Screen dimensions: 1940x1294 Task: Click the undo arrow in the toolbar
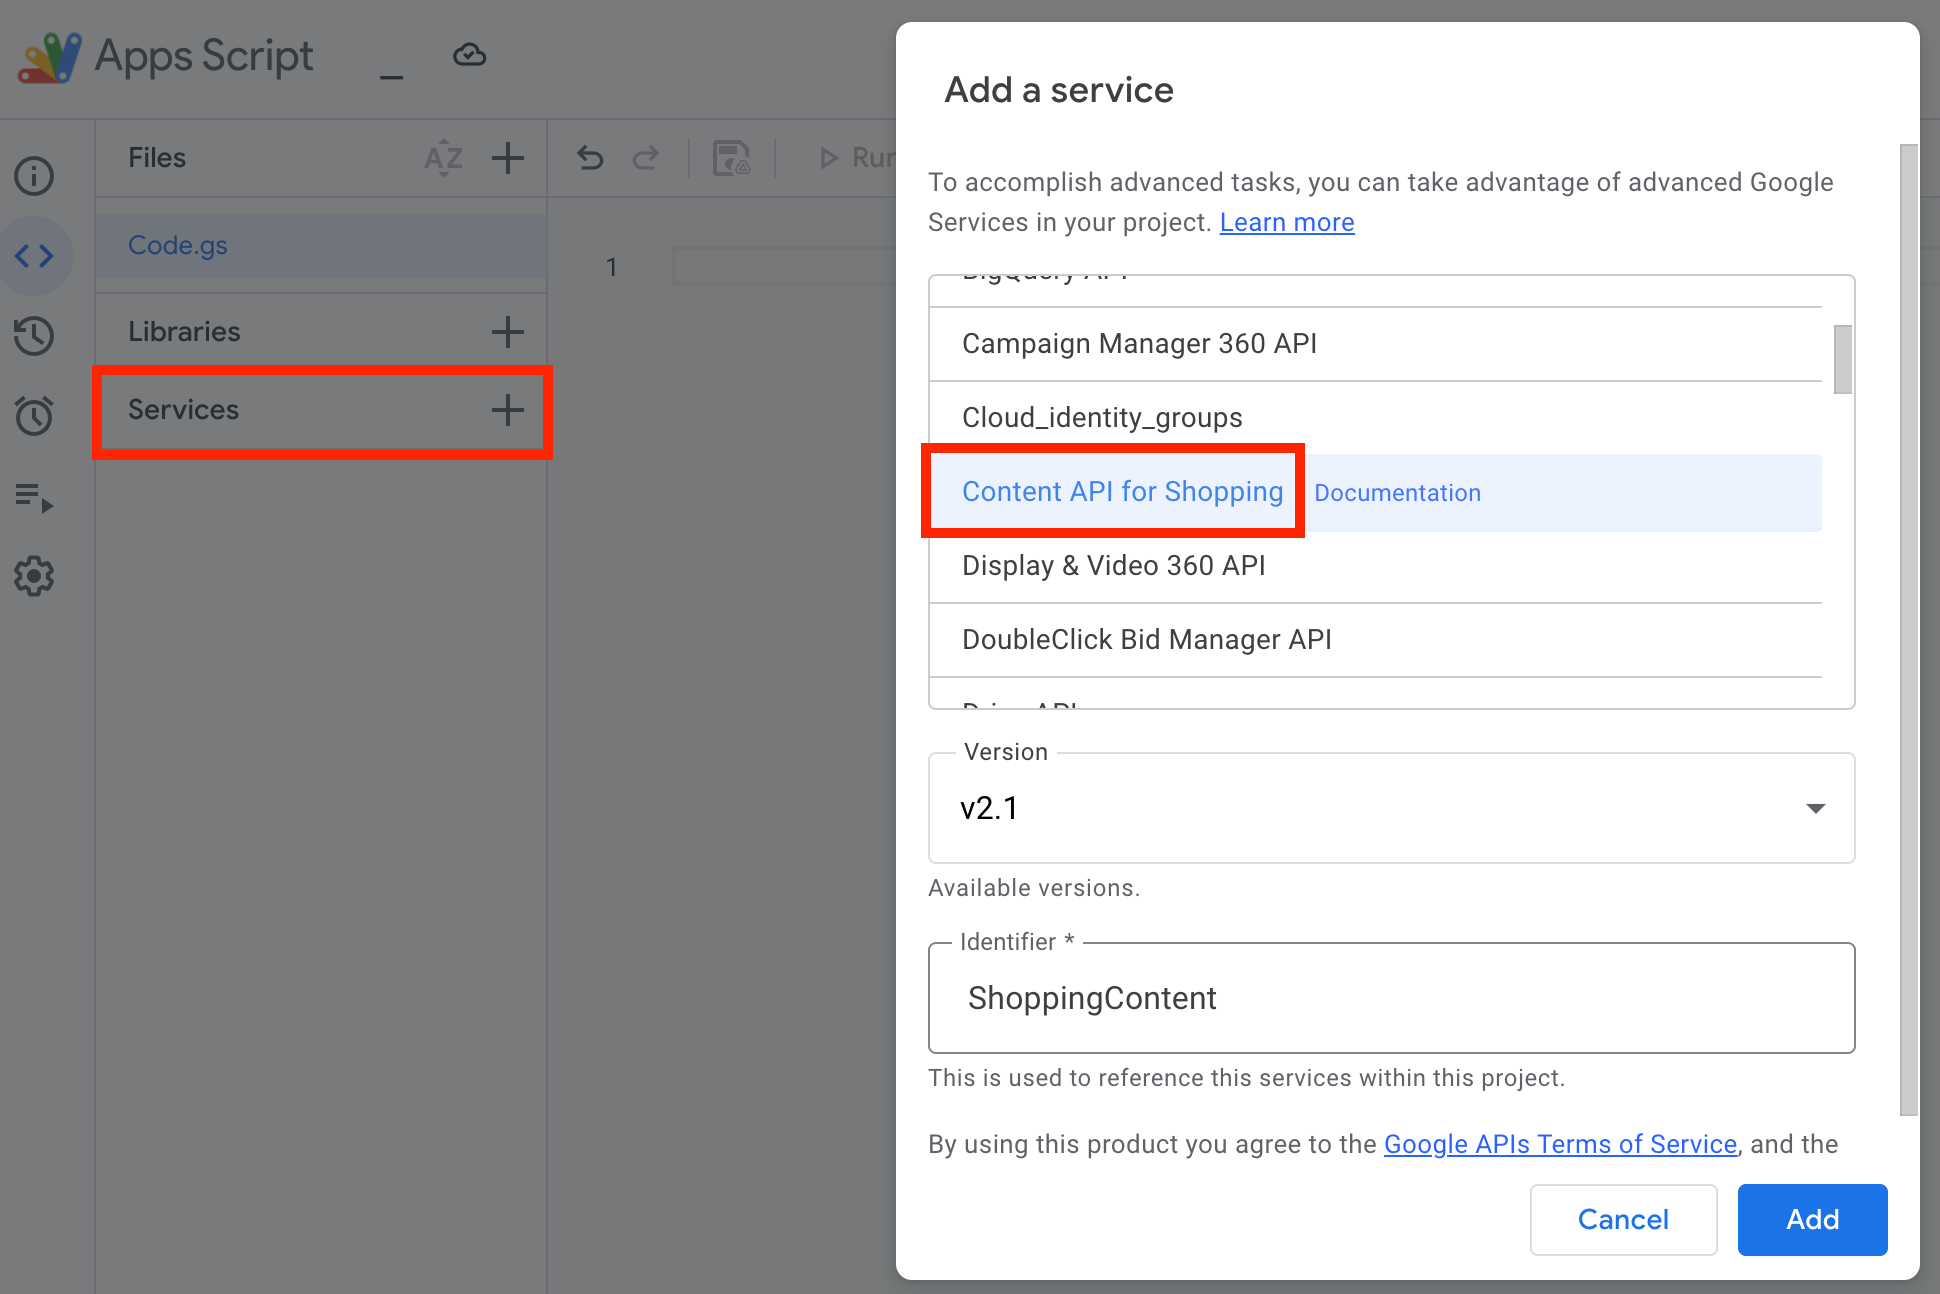point(590,158)
